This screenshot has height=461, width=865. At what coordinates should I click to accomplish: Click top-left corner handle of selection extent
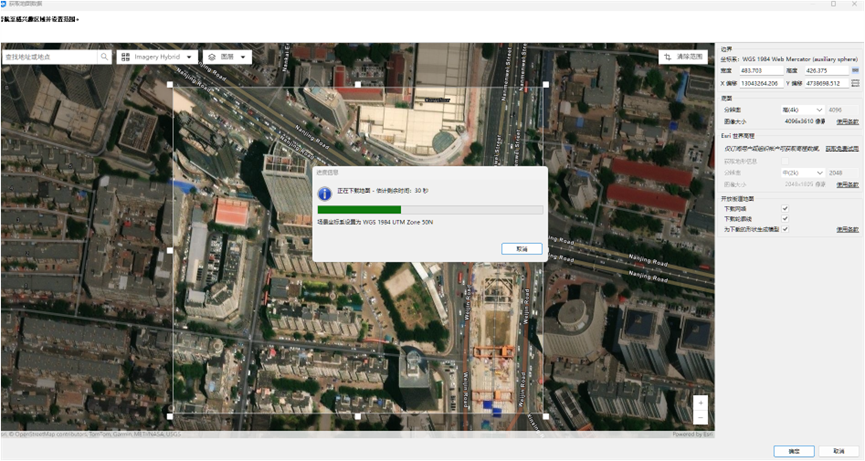point(170,84)
